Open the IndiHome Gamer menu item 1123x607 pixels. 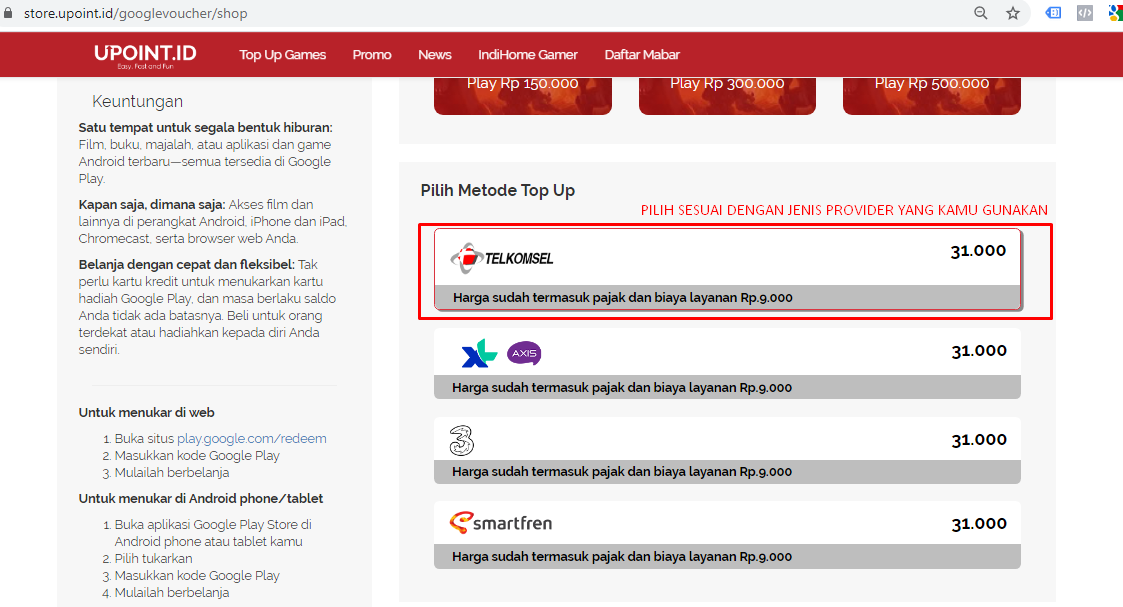tap(528, 54)
